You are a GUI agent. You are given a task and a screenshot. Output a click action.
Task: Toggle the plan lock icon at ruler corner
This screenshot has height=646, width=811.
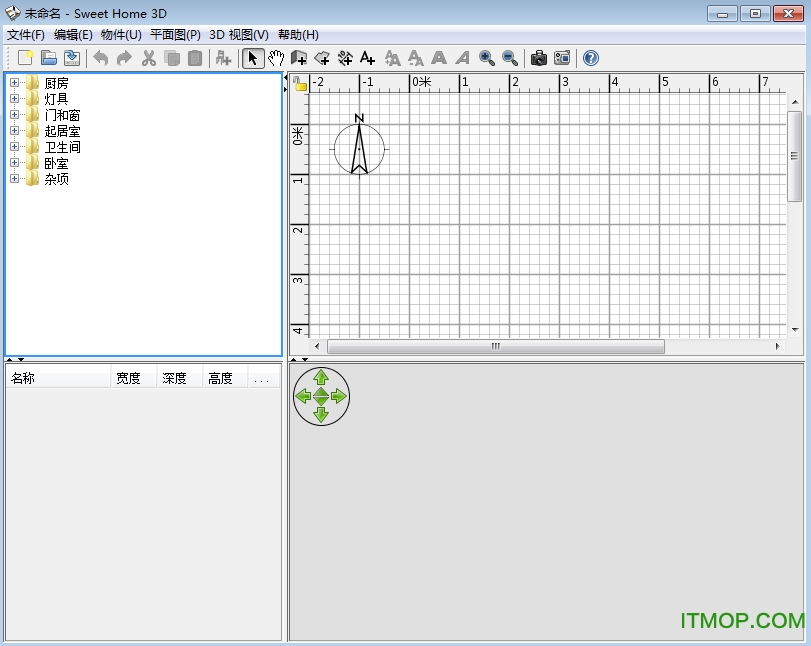pyautogui.click(x=299, y=83)
